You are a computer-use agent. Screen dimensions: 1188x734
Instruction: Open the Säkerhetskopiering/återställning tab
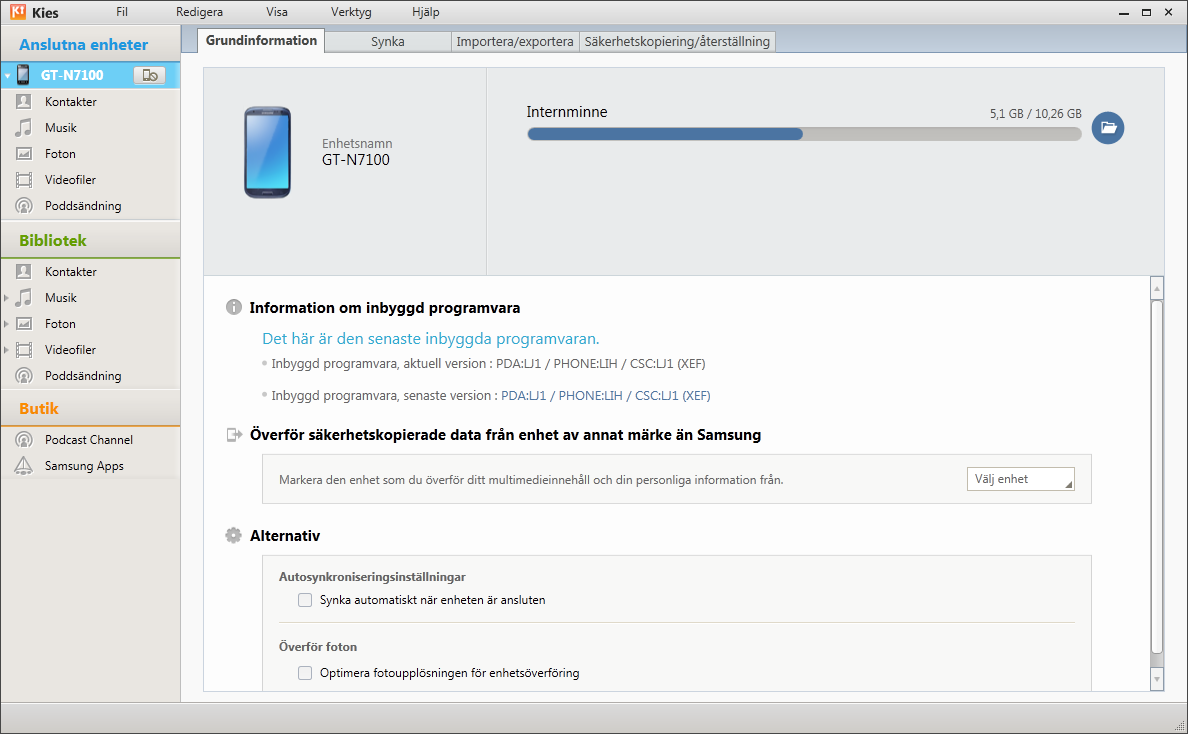tap(677, 42)
